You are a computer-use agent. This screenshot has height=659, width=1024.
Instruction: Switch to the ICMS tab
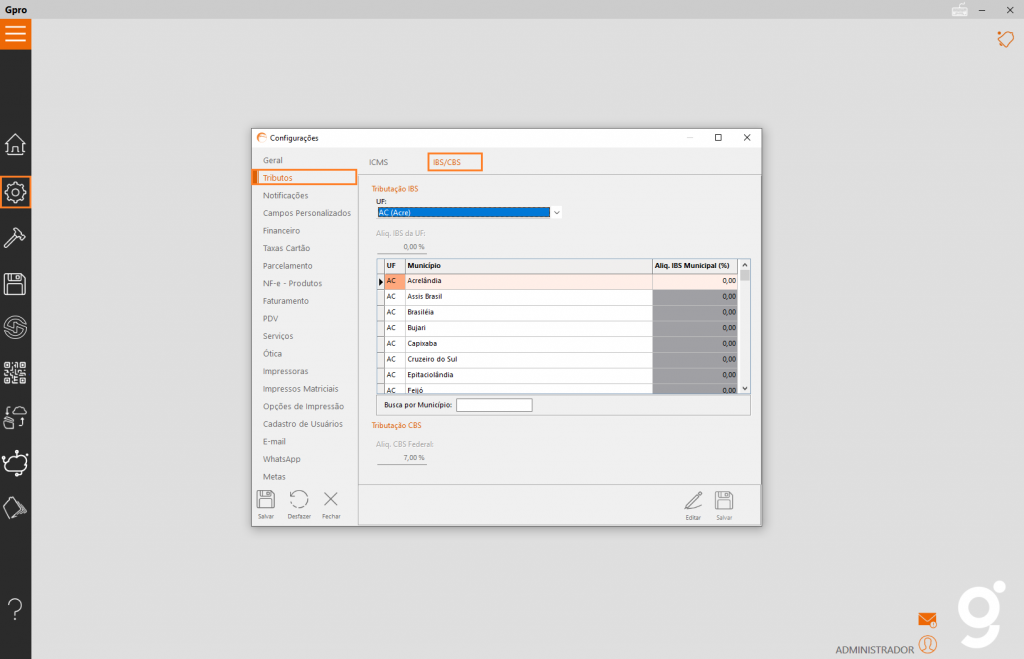point(378,161)
